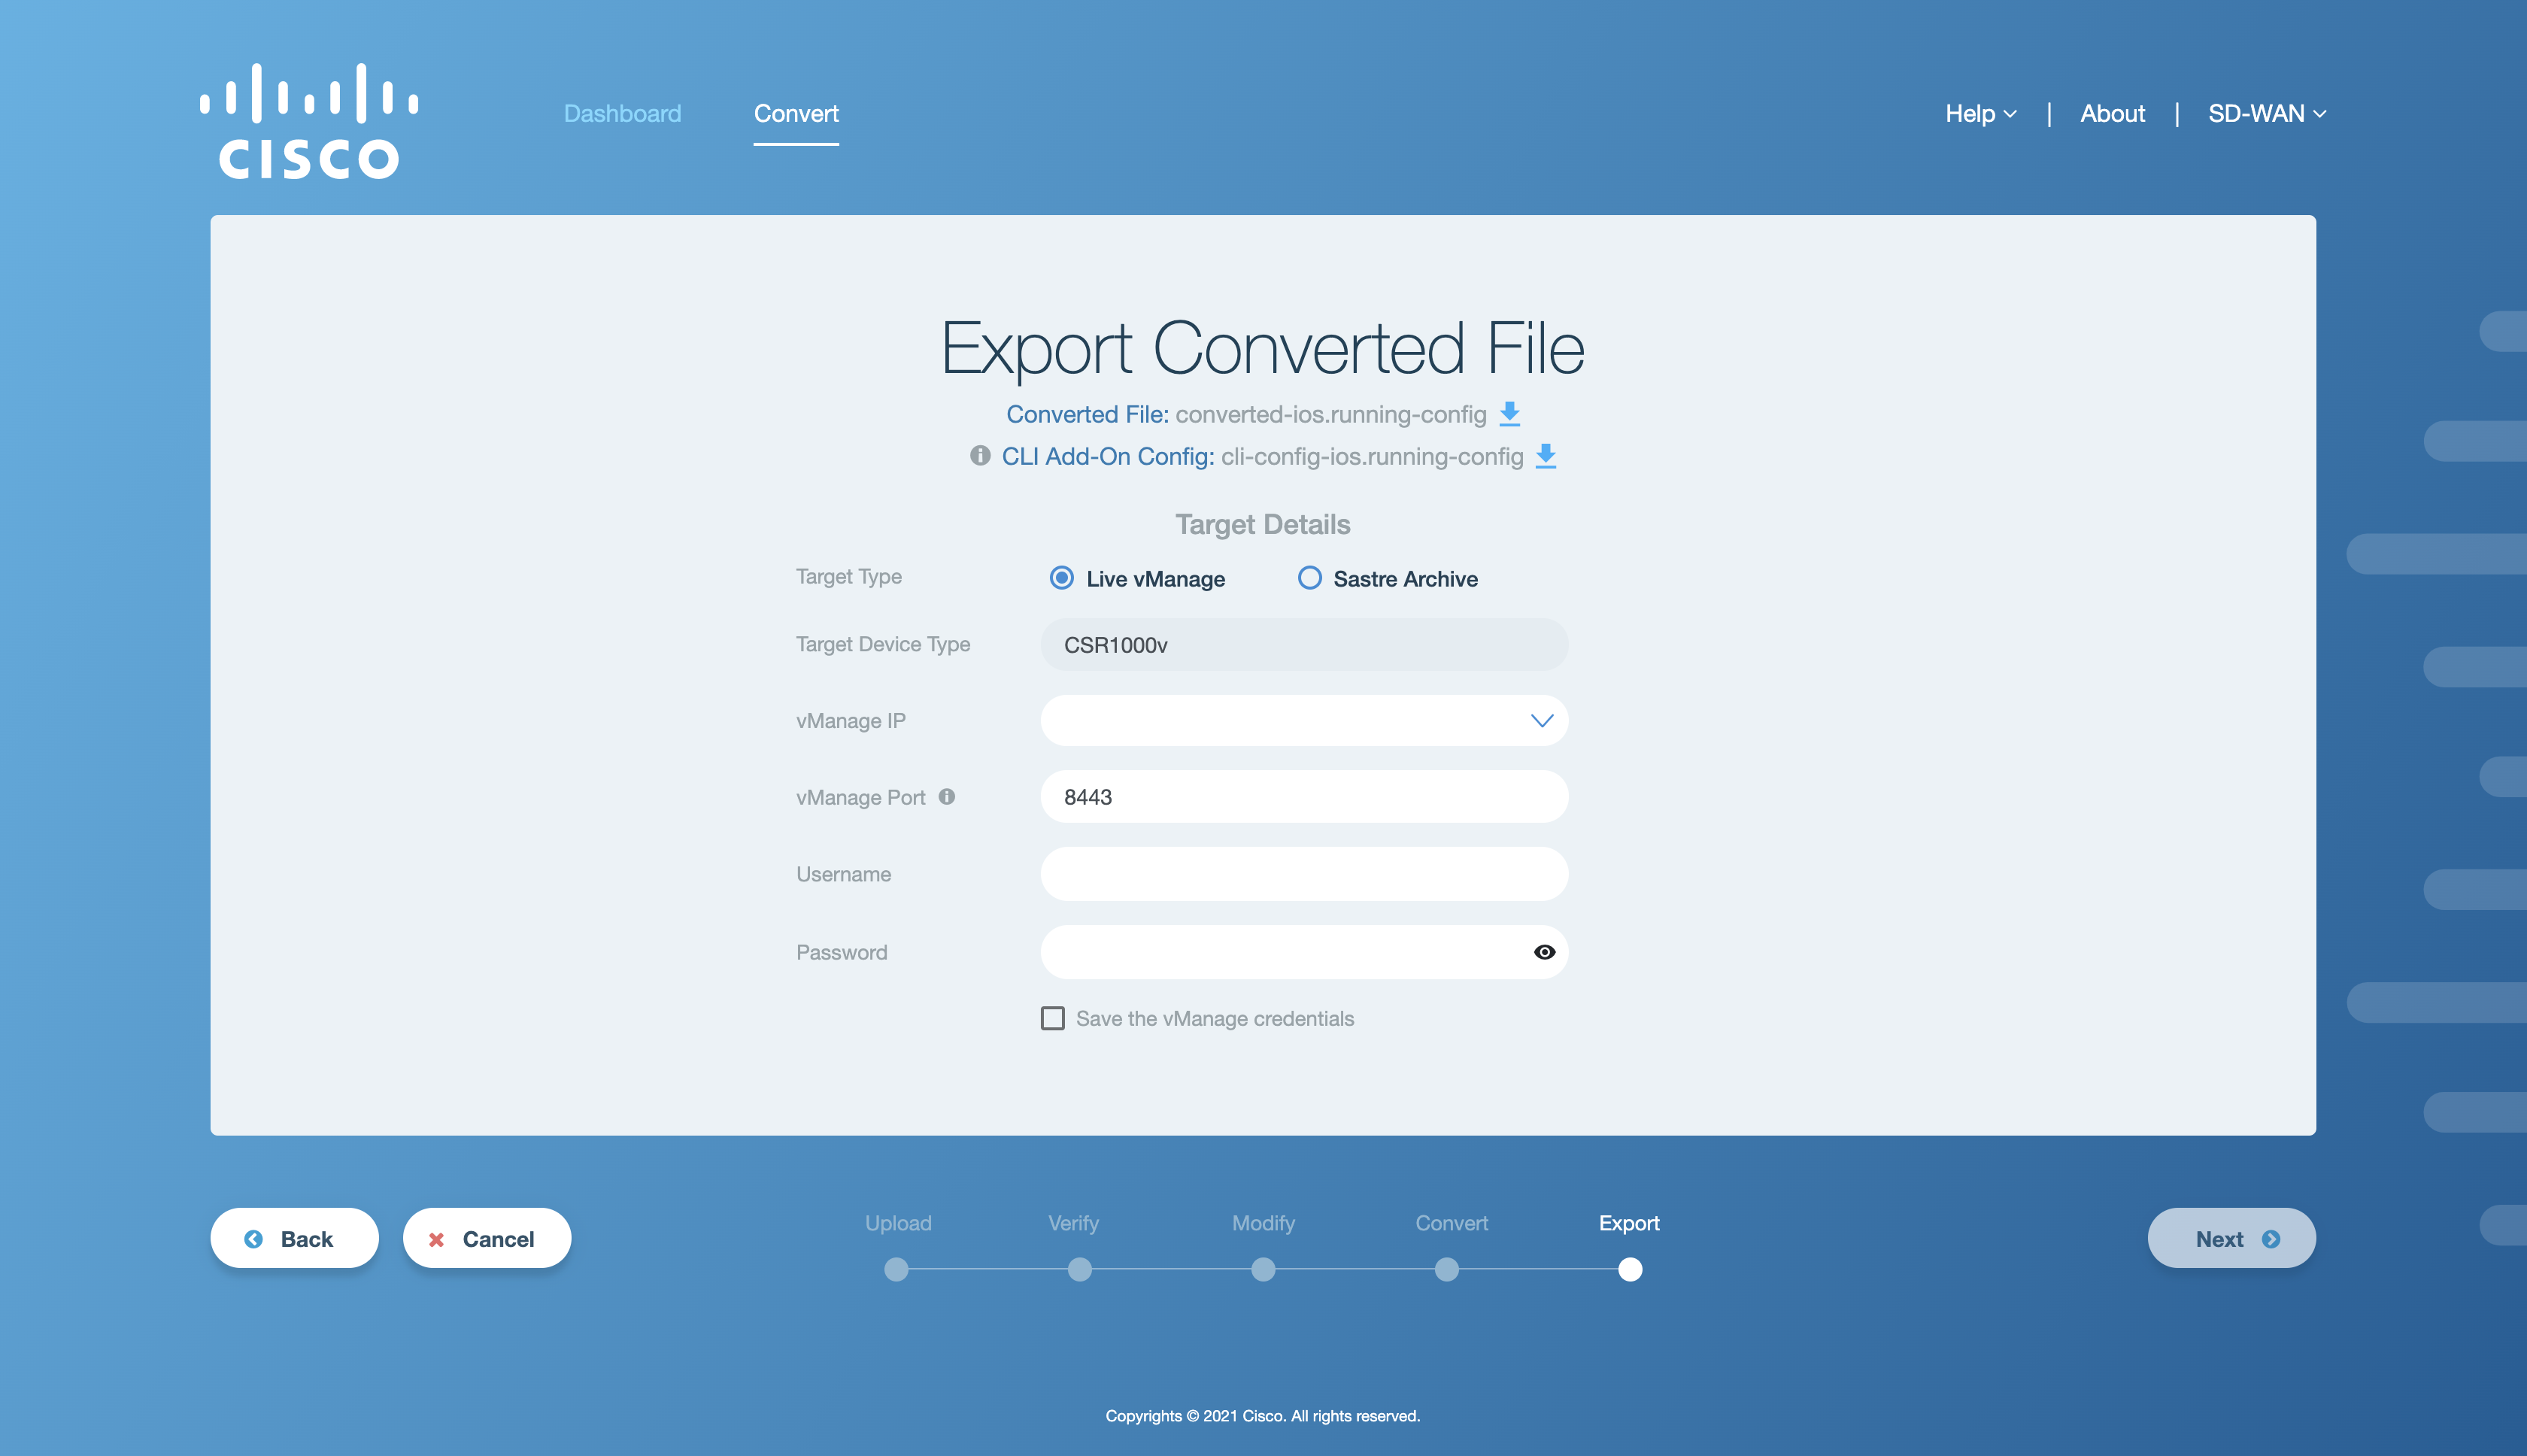
Task: Click the Cancel button X icon
Action: tap(441, 1239)
